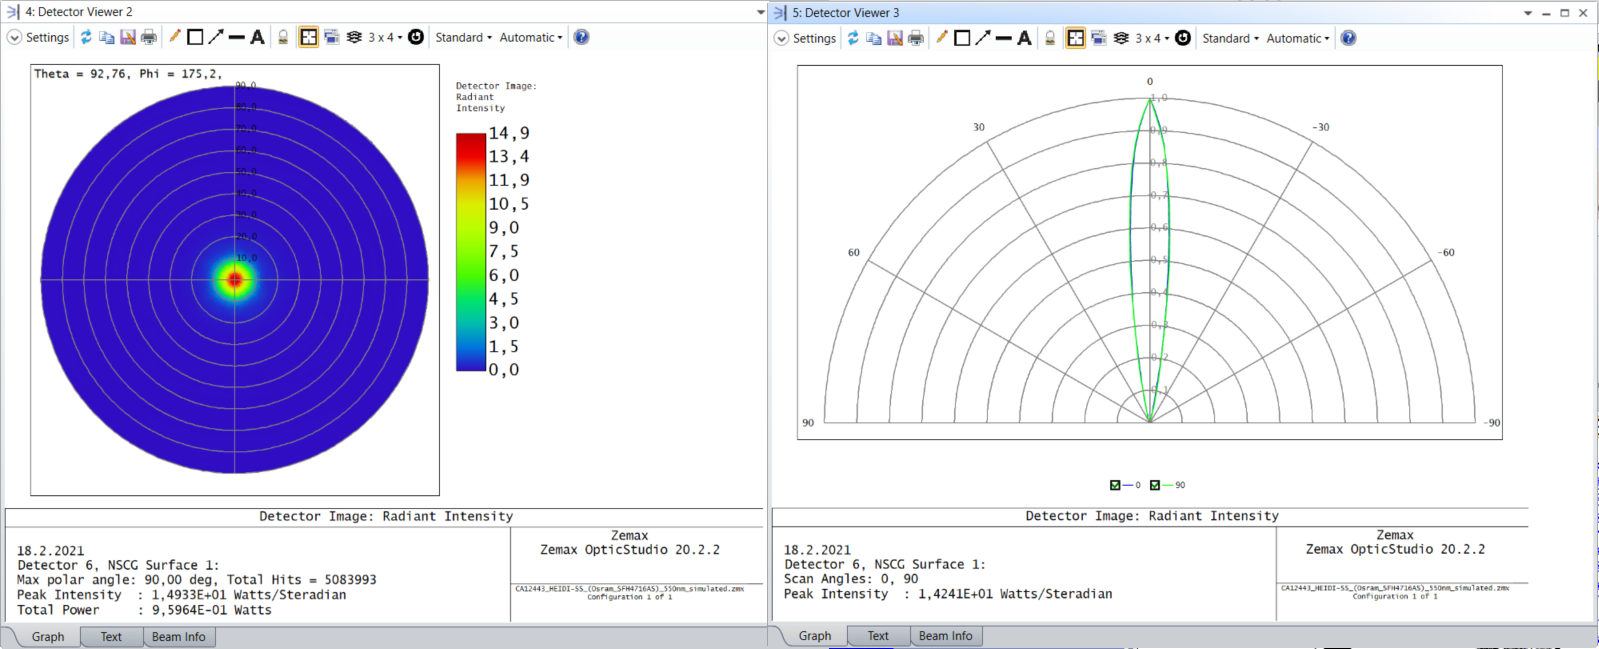Image resolution: width=1599 pixels, height=649 pixels.
Task: Open window options arrow of Detector Viewer 2
Action: (x=760, y=12)
